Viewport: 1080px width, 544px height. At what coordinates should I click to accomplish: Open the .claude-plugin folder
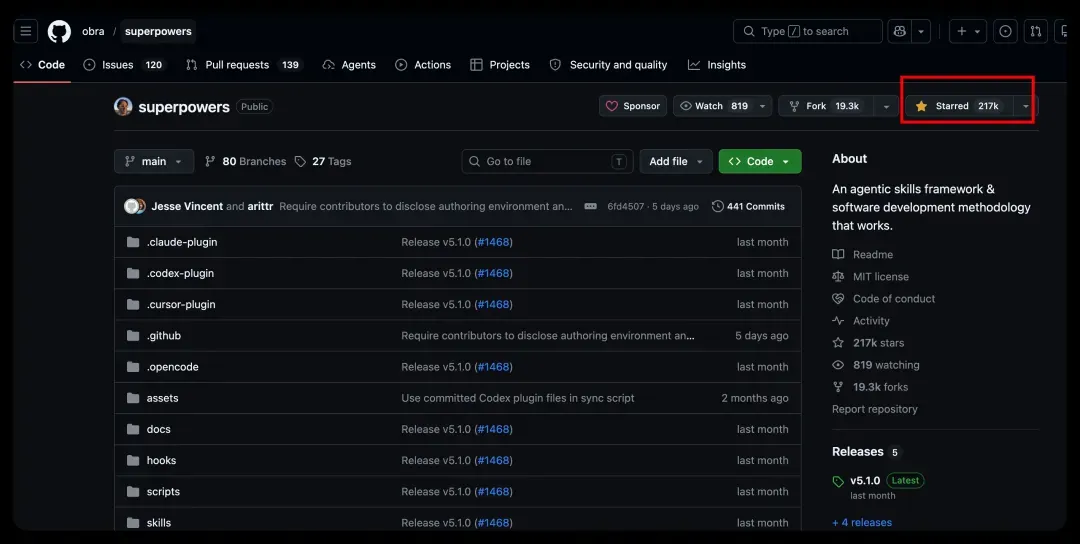click(x=182, y=242)
